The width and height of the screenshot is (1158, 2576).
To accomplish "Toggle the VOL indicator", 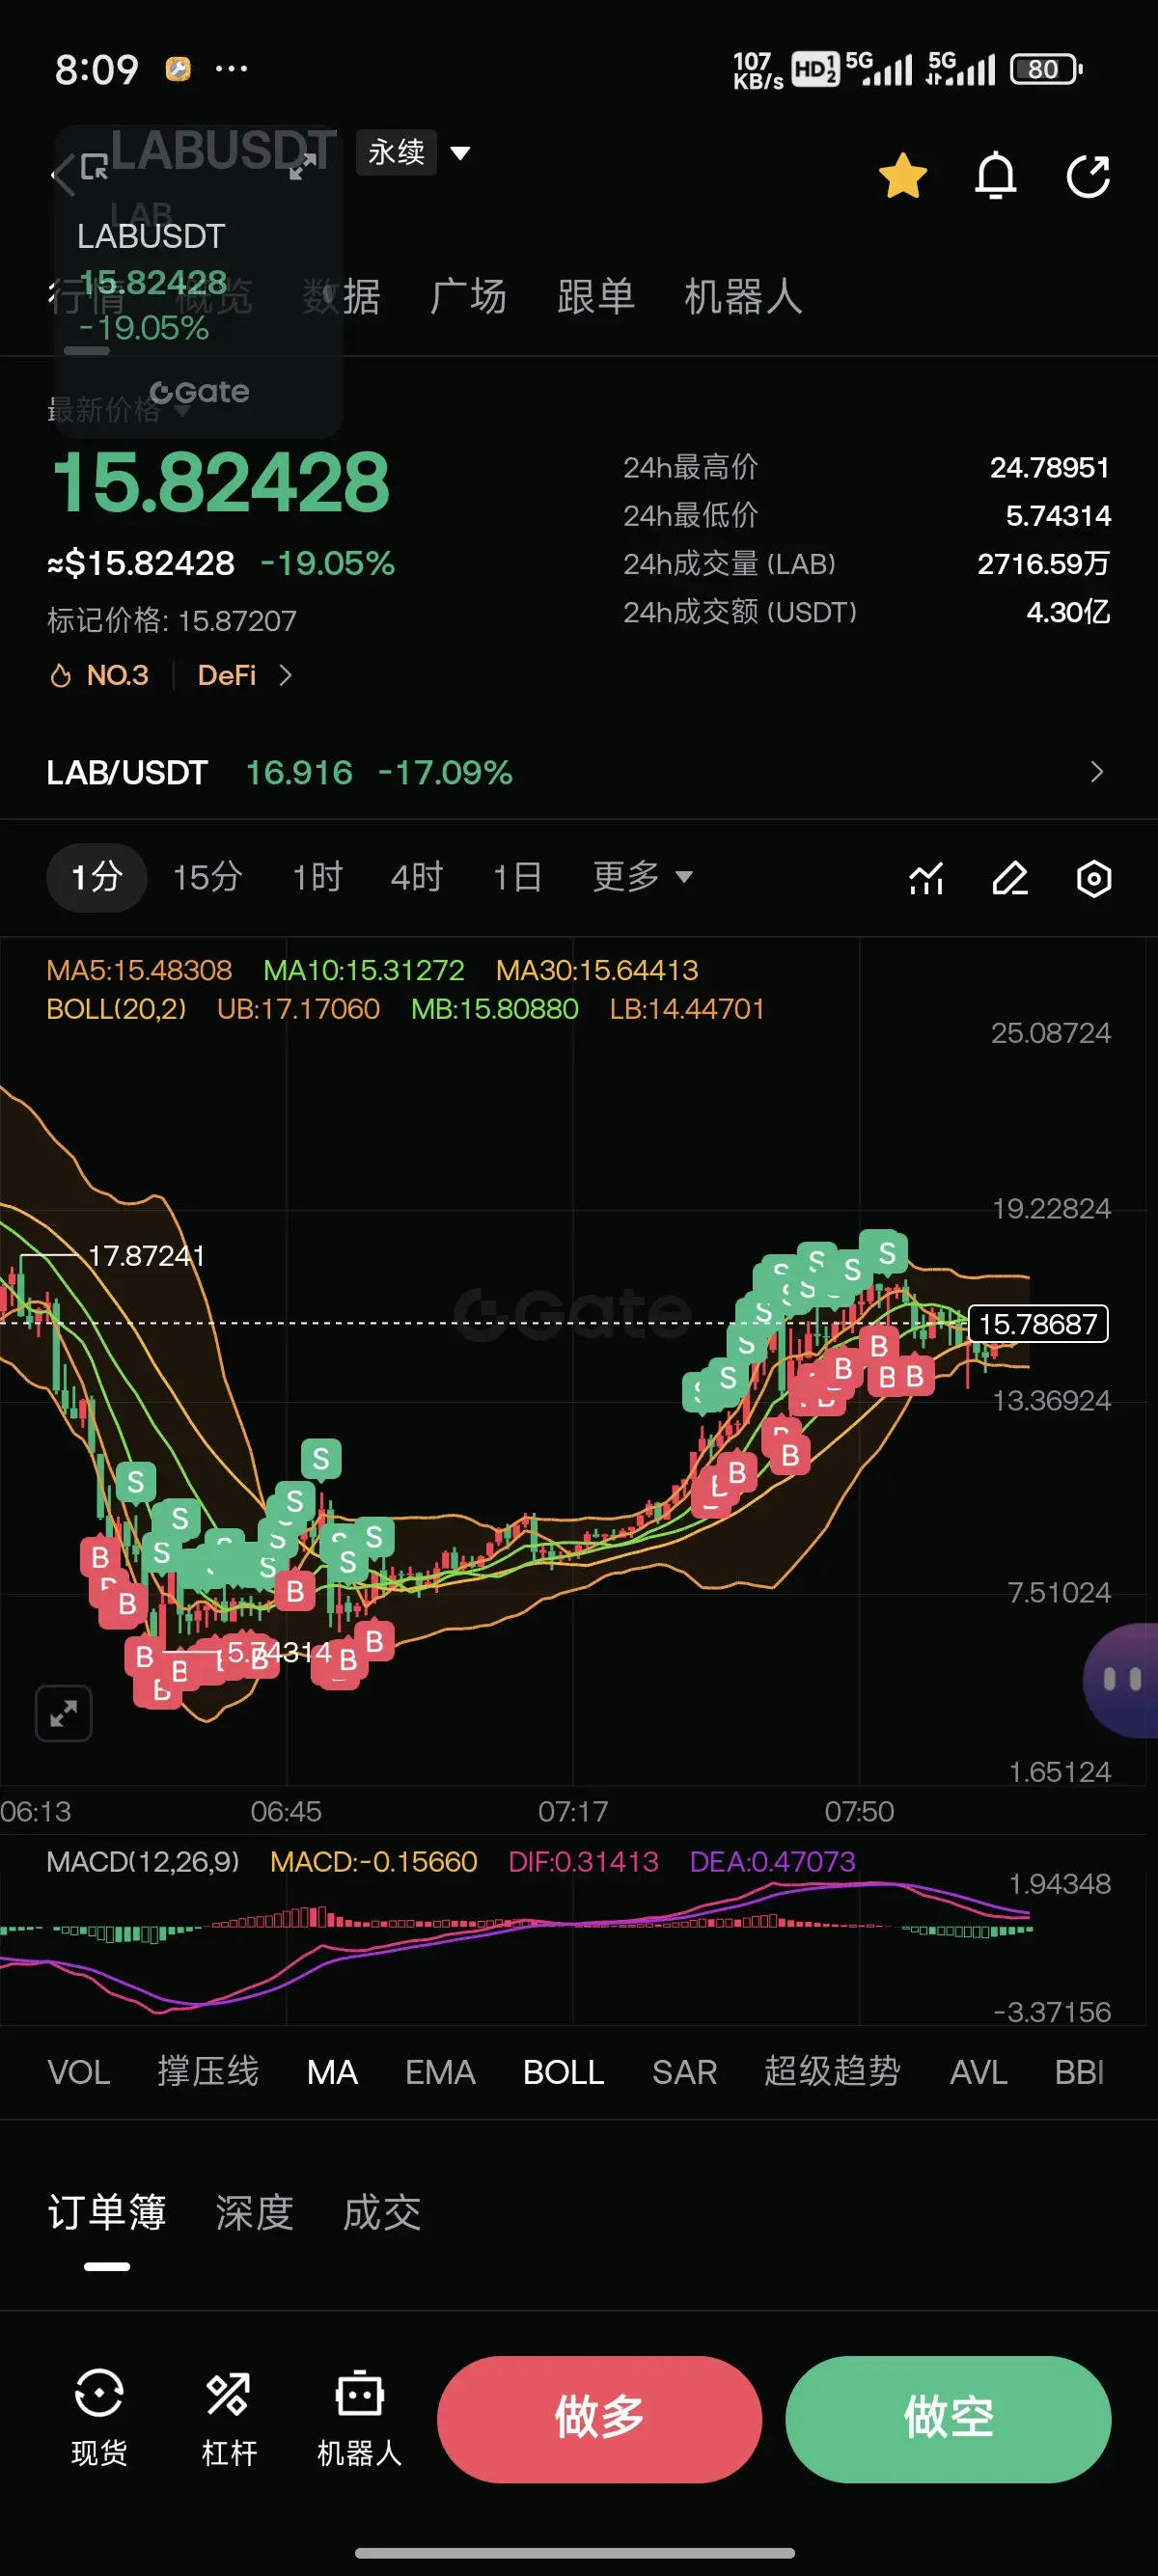I will click(79, 2072).
